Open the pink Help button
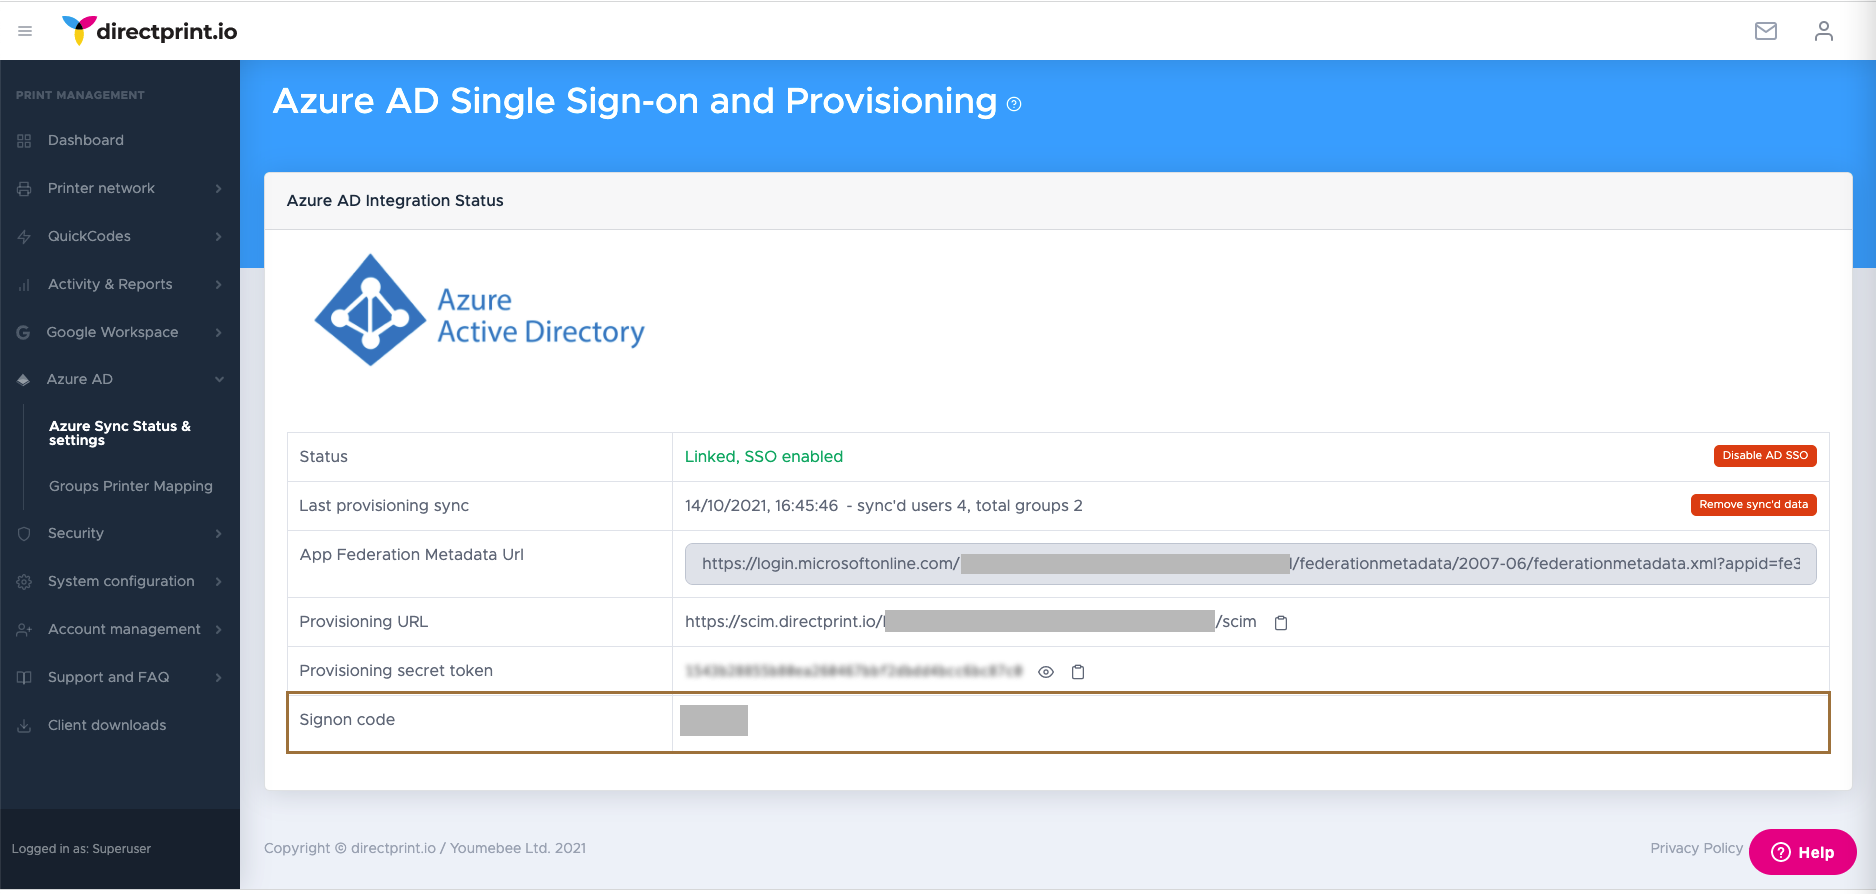Screen dimensions: 1876x894 1802,852
